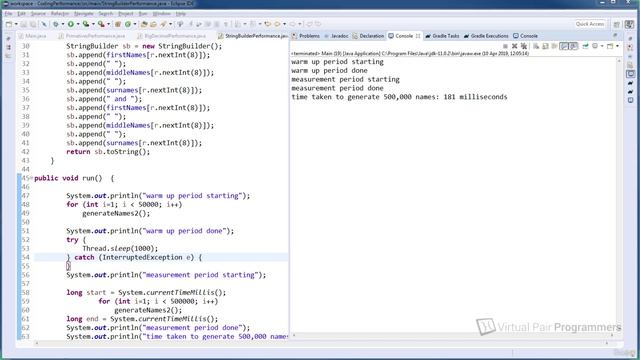640x360 pixels.
Task: Click Display Selected Console icon
Action: 595,46
